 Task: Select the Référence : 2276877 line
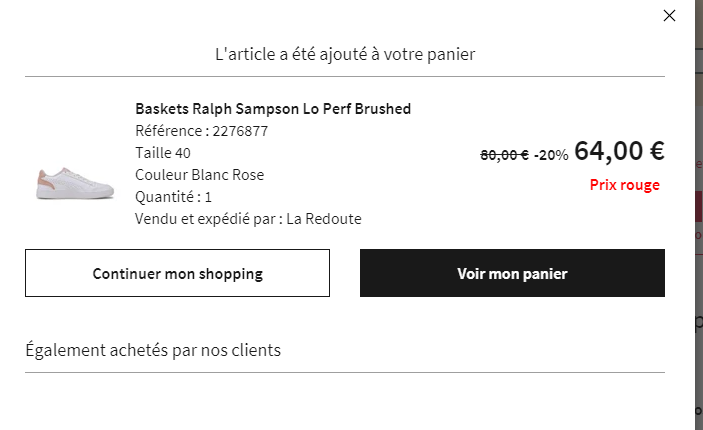coord(201,131)
